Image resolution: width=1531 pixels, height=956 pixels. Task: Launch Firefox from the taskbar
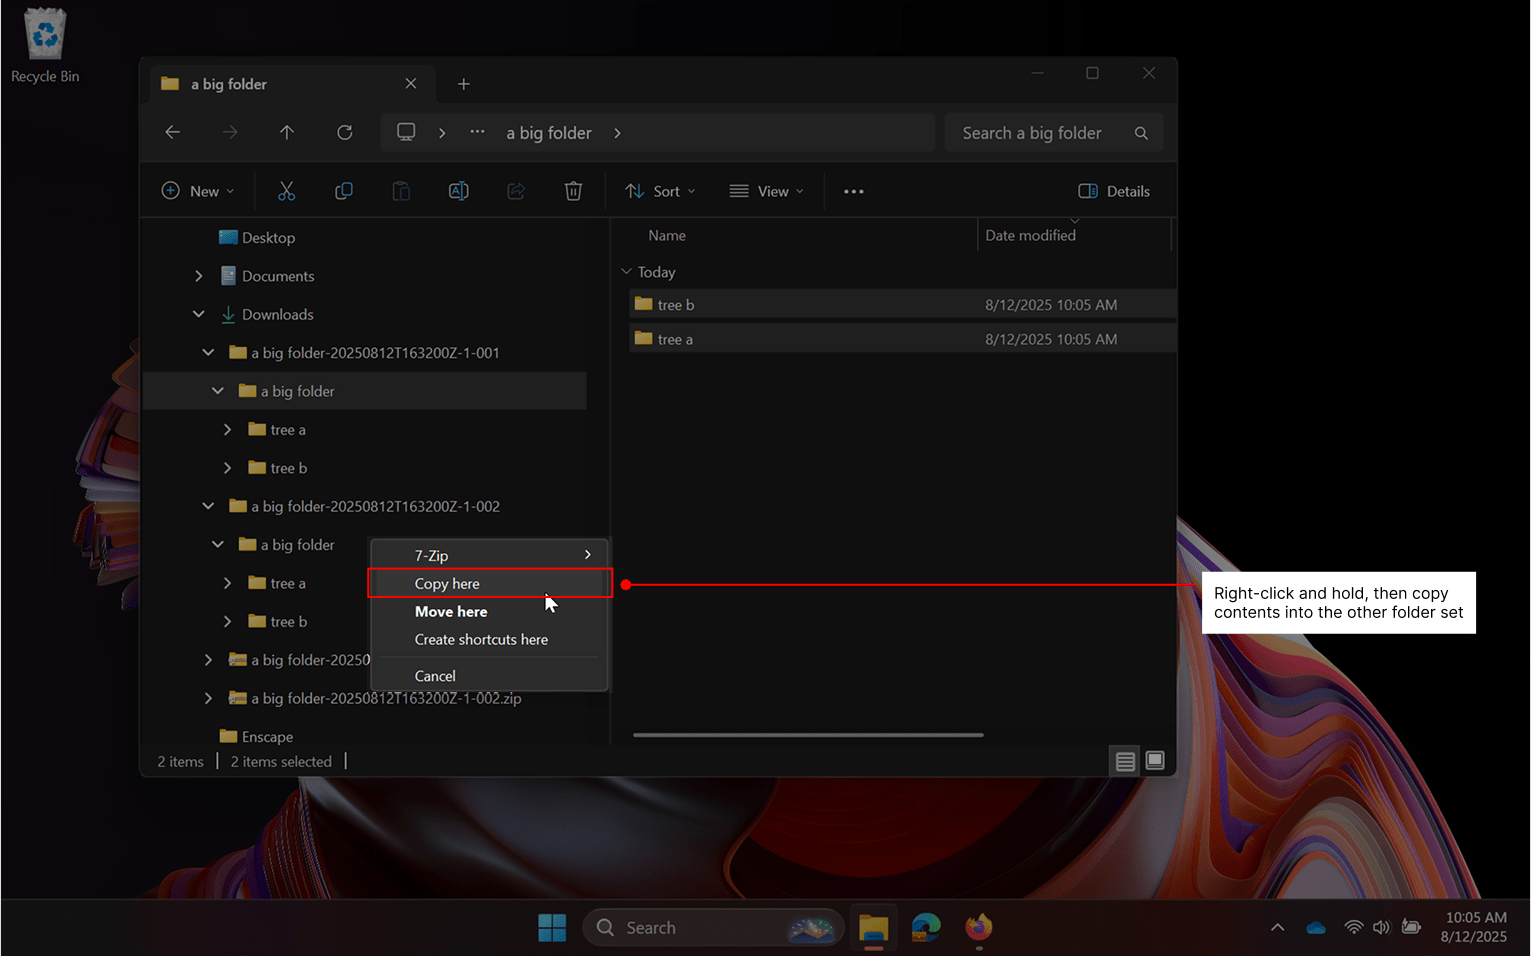[x=978, y=927]
